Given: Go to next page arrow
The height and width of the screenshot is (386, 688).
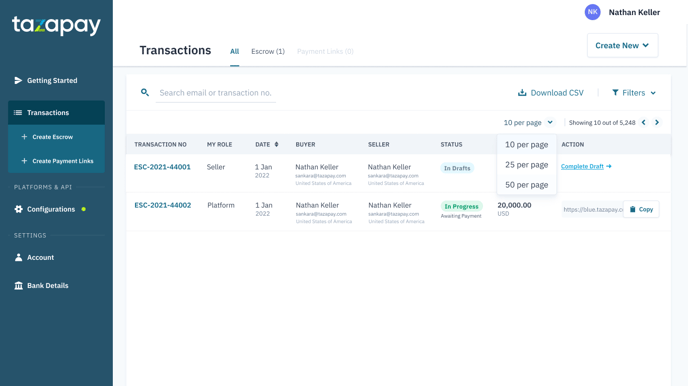Looking at the screenshot, I should coord(657,122).
